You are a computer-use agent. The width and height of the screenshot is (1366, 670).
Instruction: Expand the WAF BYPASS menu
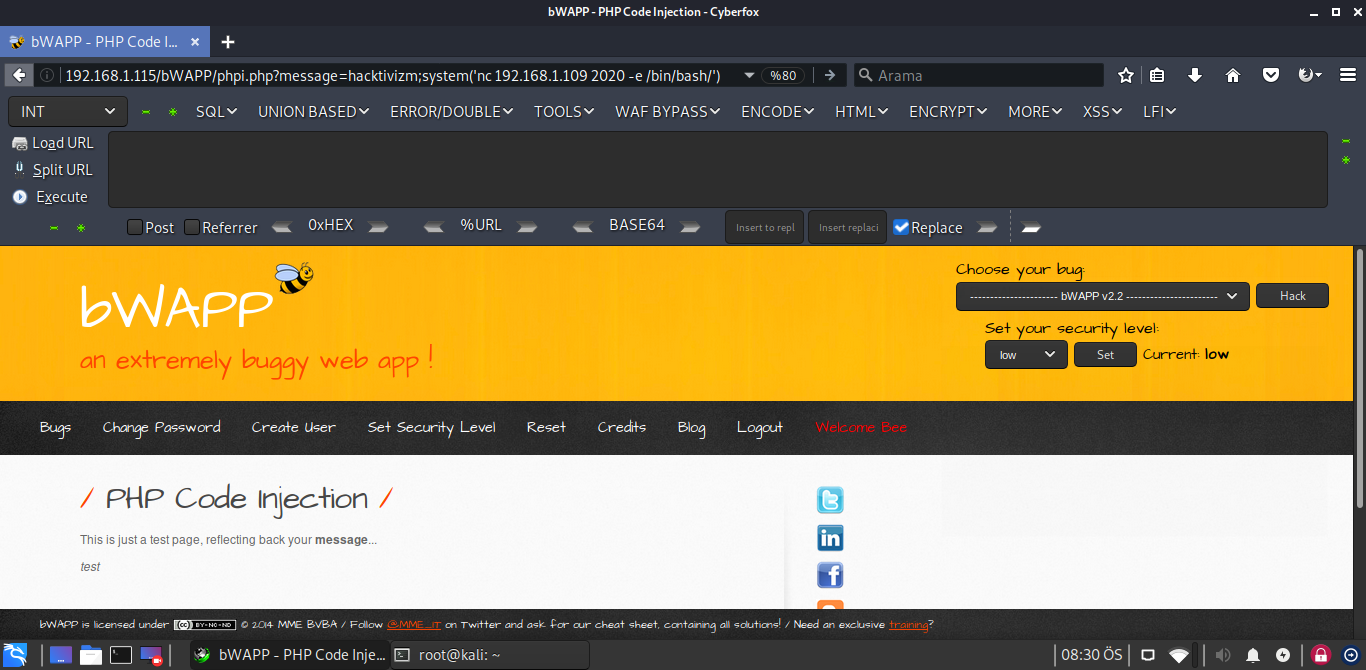click(668, 112)
